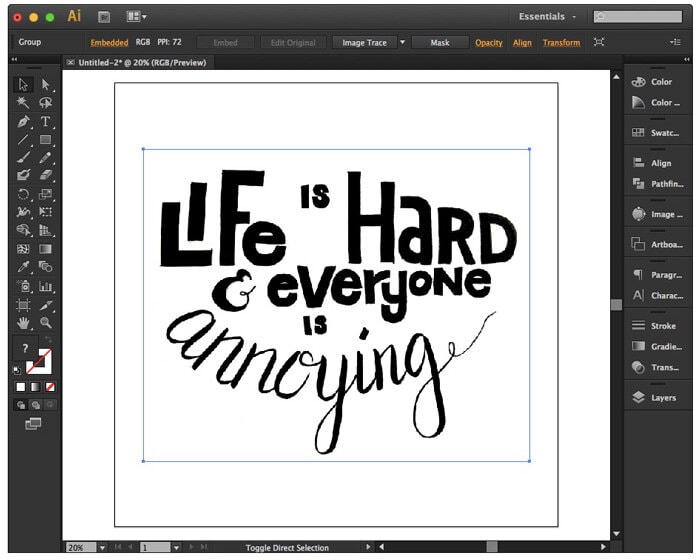Select the Pencil tool
700x560 pixels.
(x=45, y=157)
